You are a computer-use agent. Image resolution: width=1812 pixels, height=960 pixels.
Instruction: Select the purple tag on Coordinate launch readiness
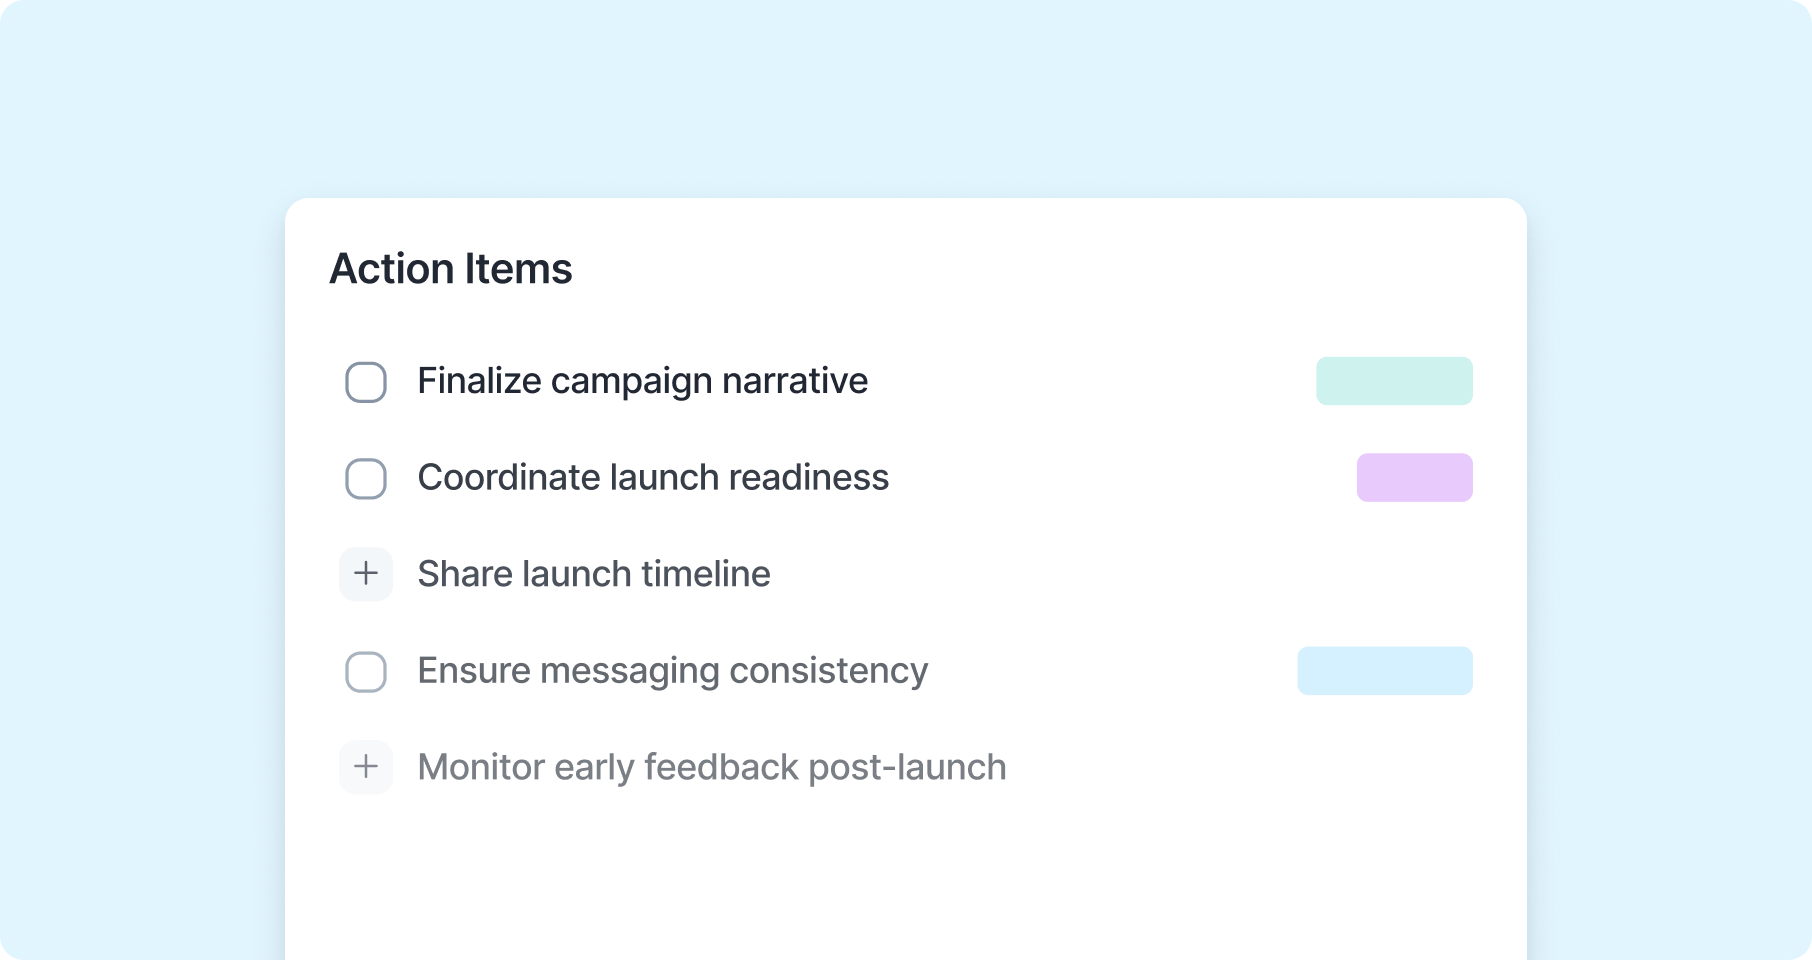click(x=1414, y=477)
